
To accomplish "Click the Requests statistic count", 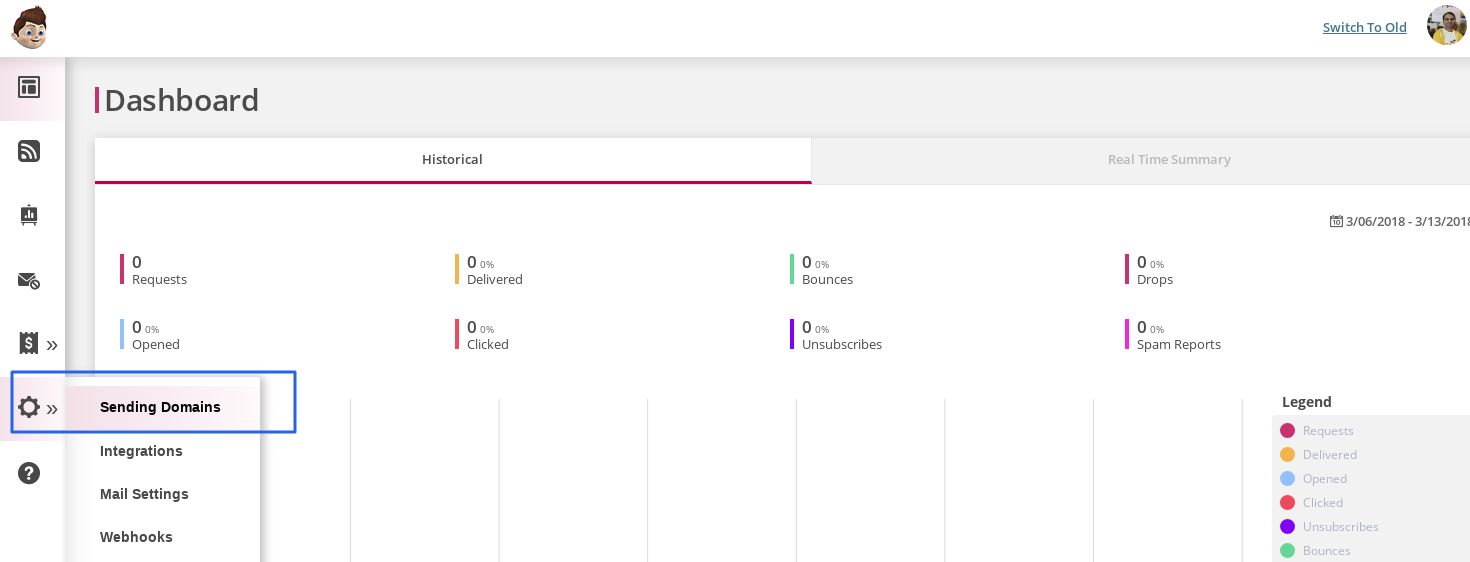I will pos(137,262).
